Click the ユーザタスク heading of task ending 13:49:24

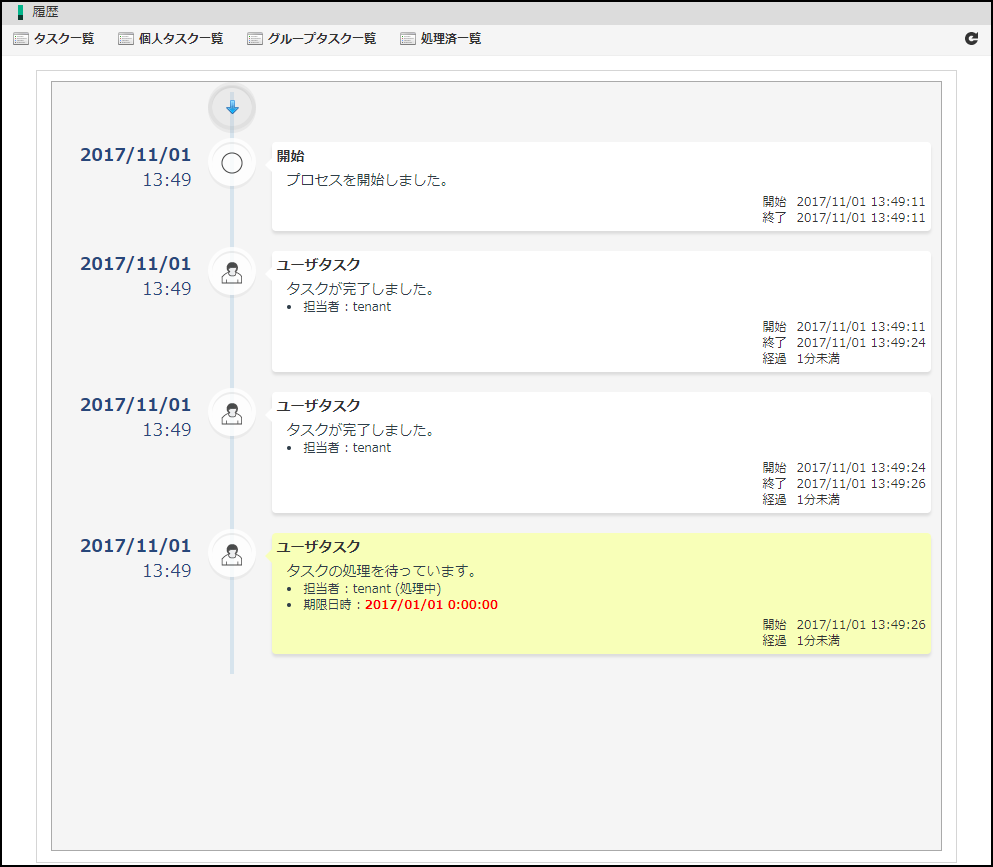[x=319, y=265]
